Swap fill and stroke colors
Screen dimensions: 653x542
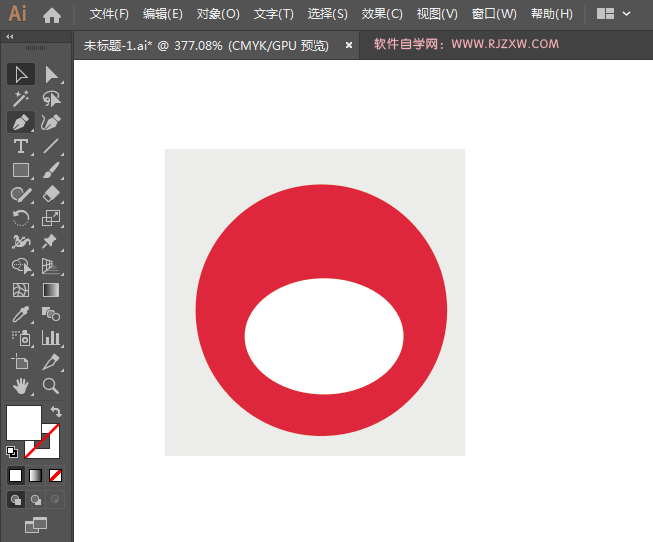point(56,412)
